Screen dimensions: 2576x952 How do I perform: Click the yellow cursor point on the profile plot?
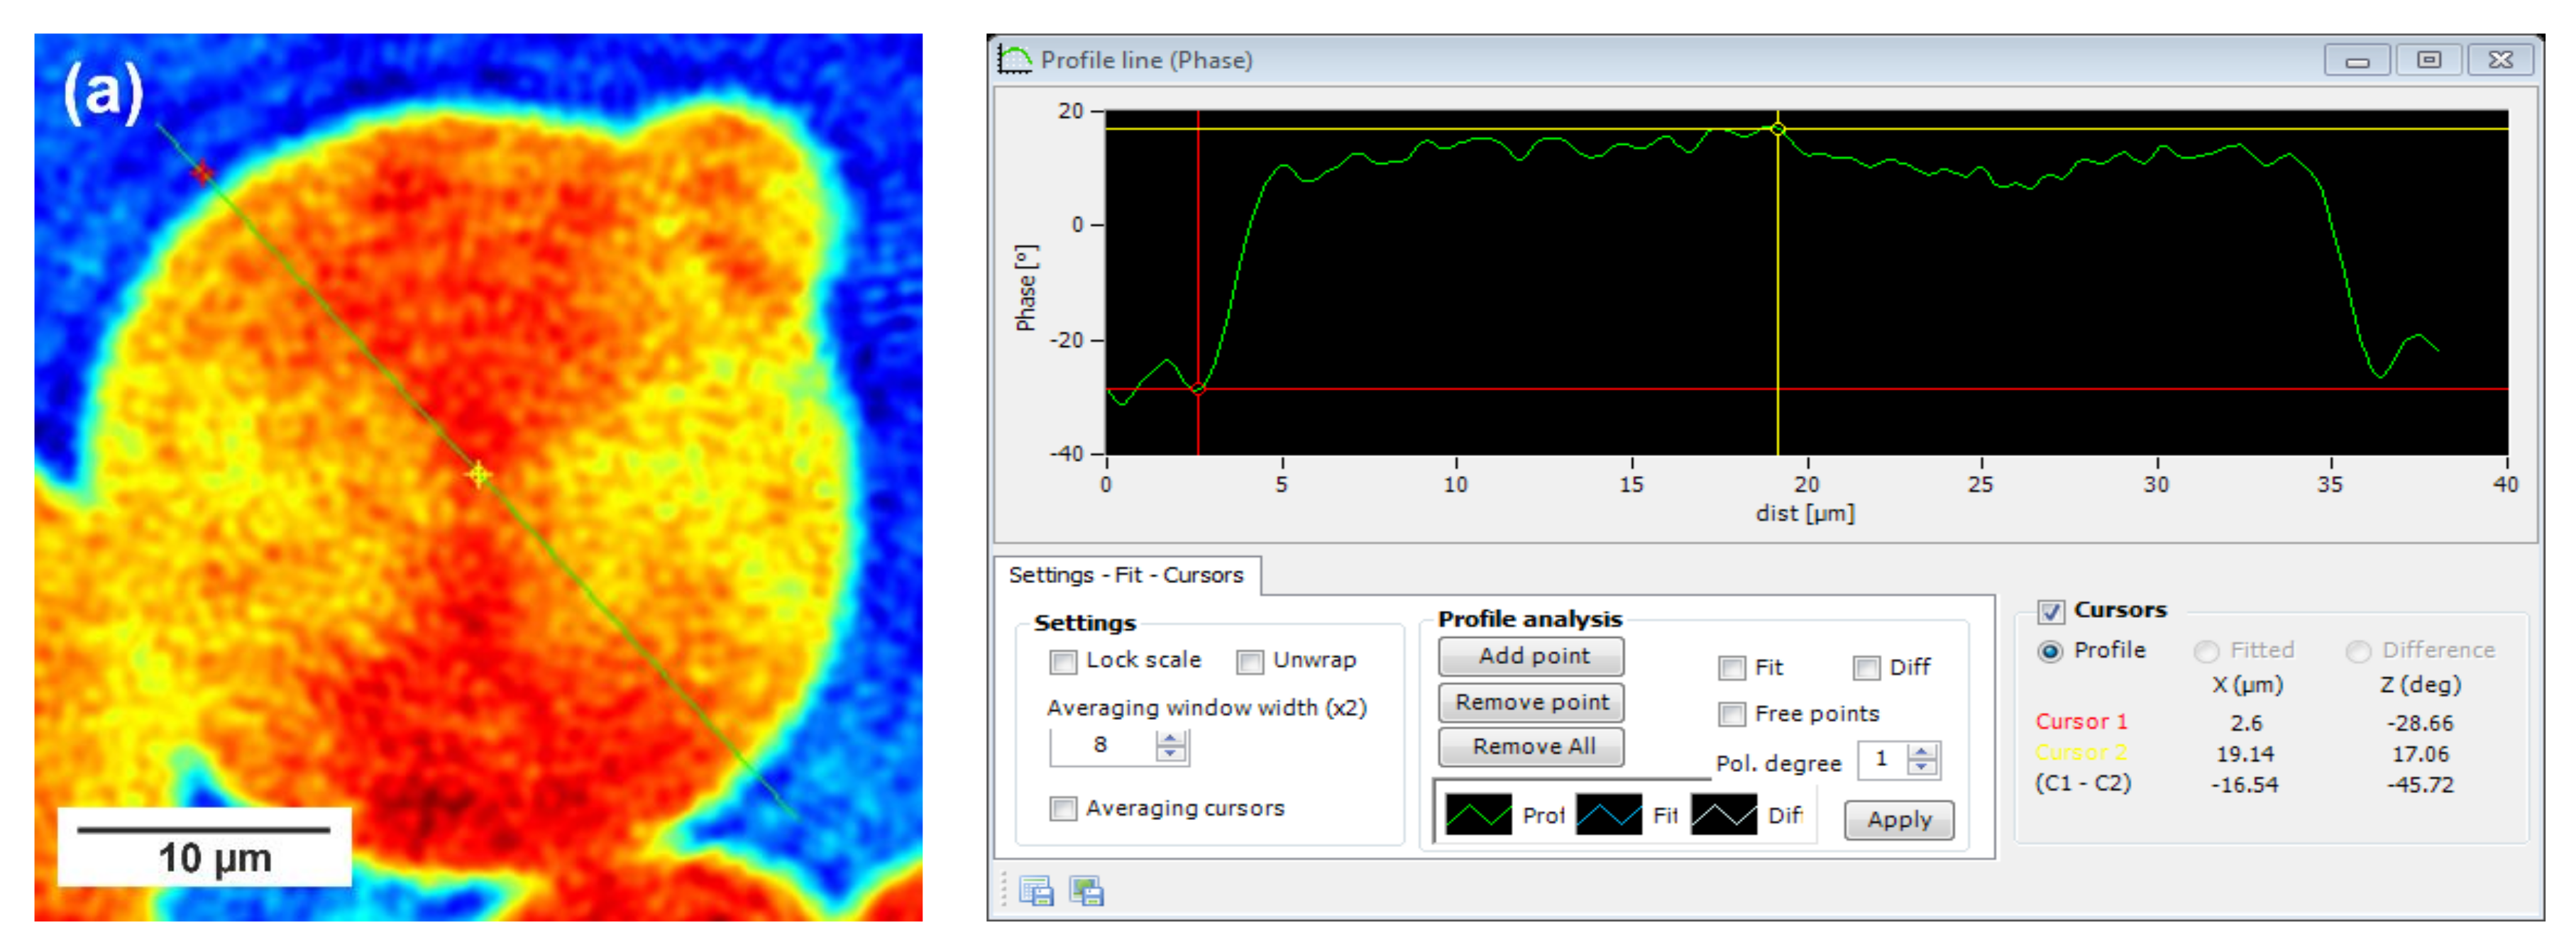tap(1777, 129)
